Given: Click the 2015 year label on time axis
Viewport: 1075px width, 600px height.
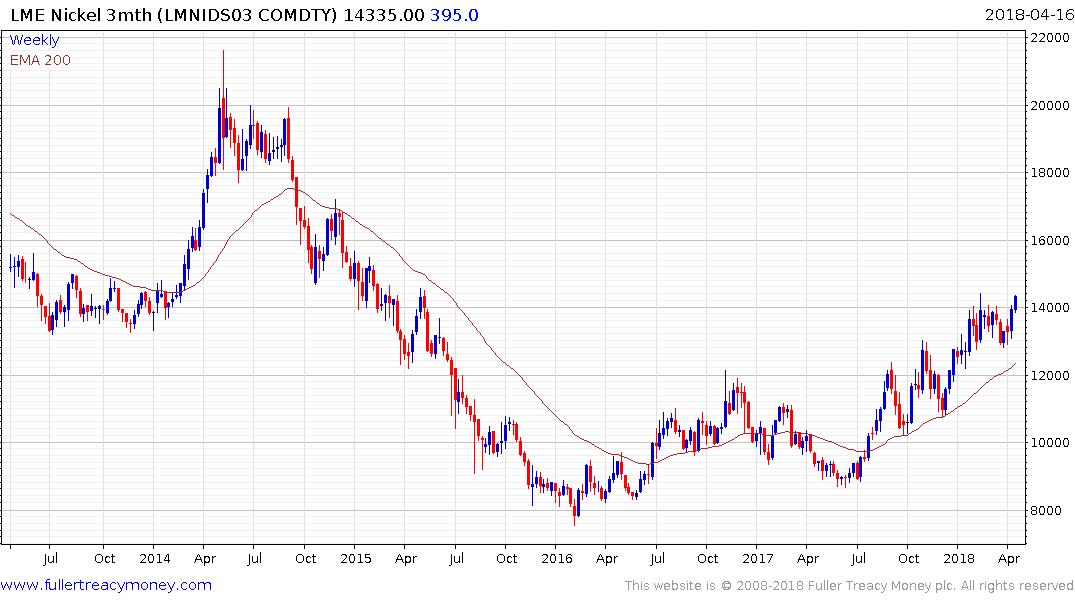Looking at the screenshot, I should coord(355,559).
